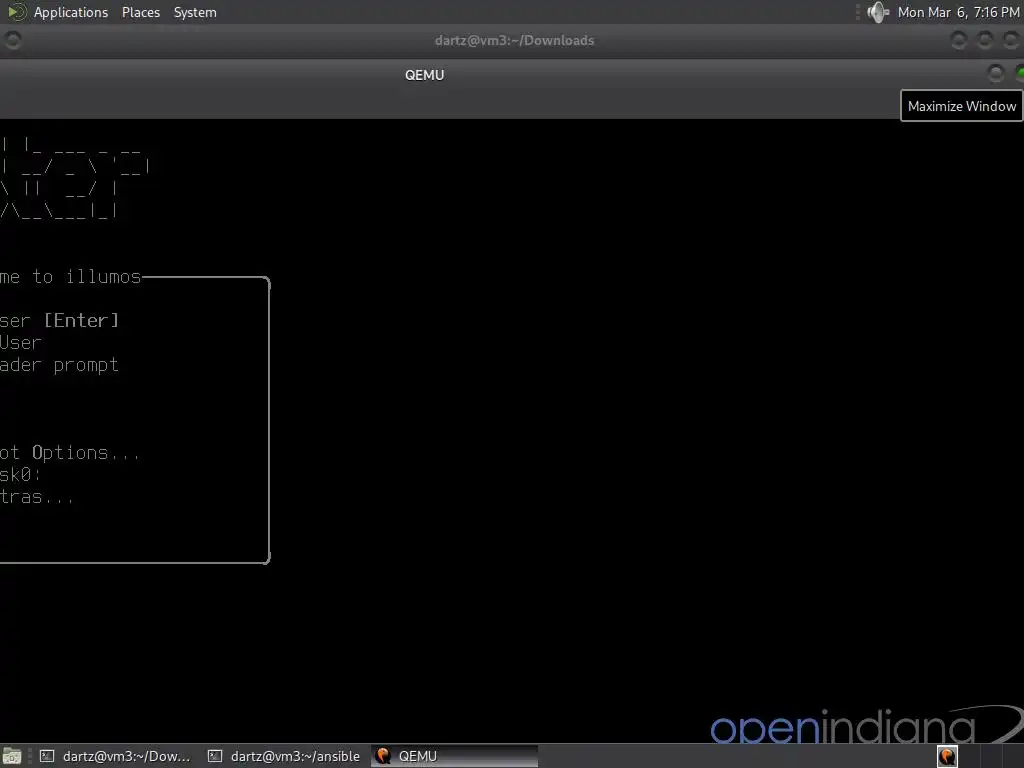The image size is (1024, 768).
Task: Click the "sk0:" boot menu line
Action: [x=20, y=474]
